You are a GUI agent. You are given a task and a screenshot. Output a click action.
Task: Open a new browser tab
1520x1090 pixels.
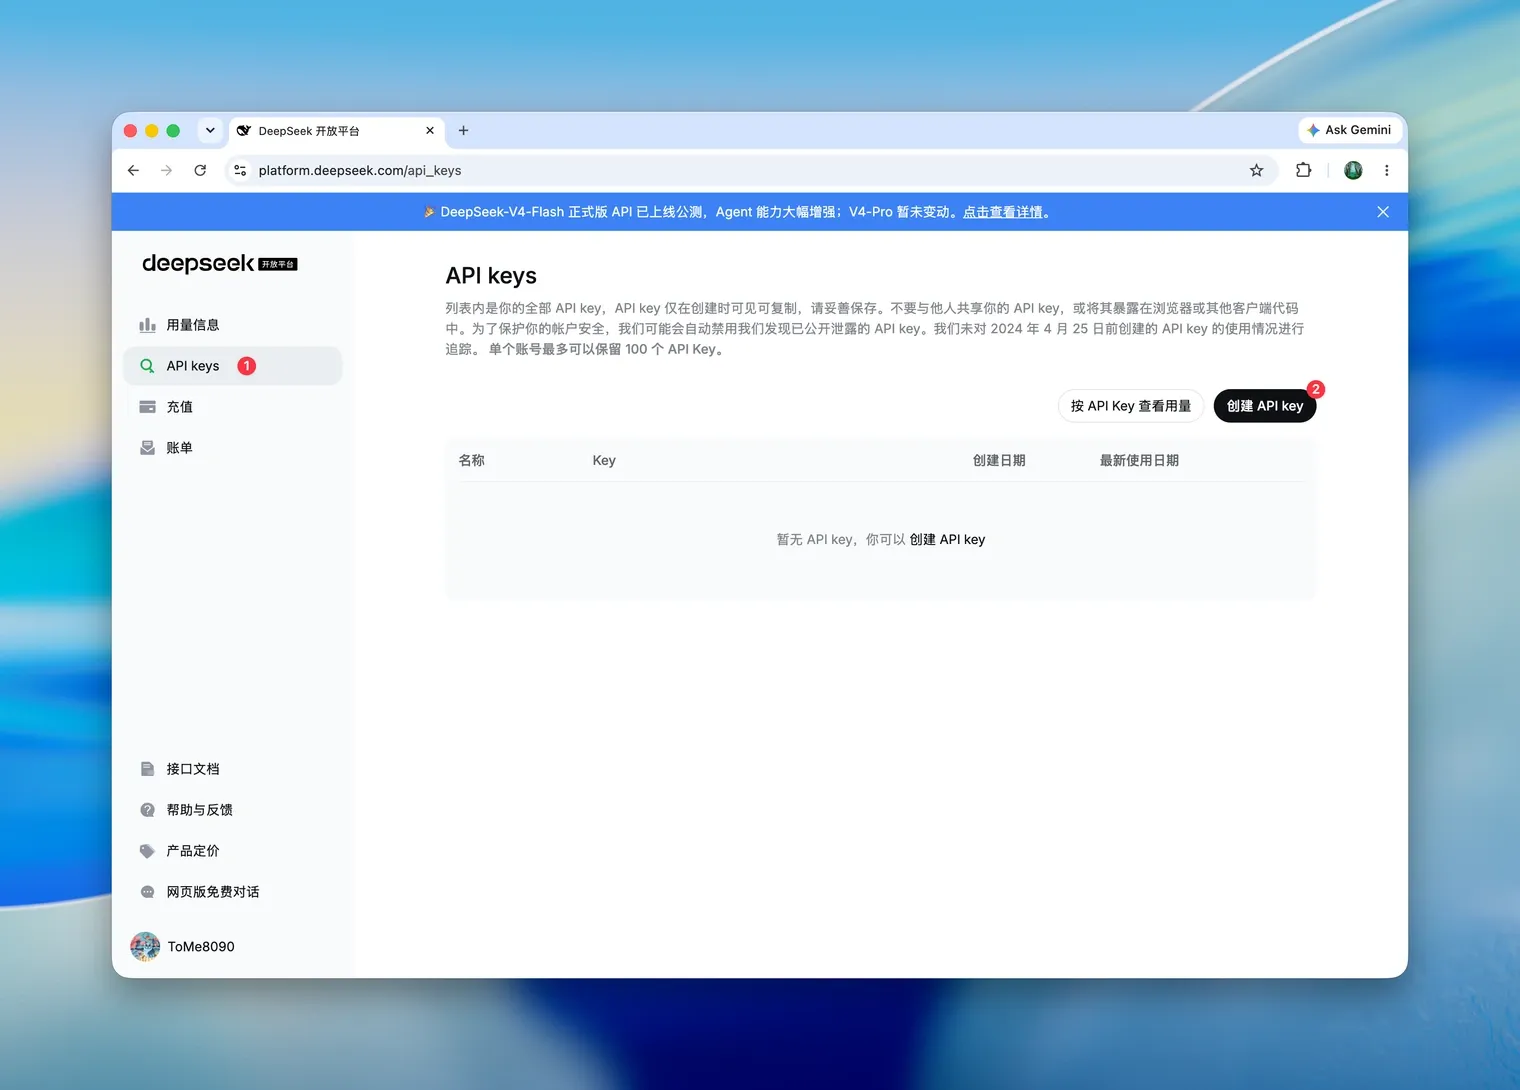point(463,131)
